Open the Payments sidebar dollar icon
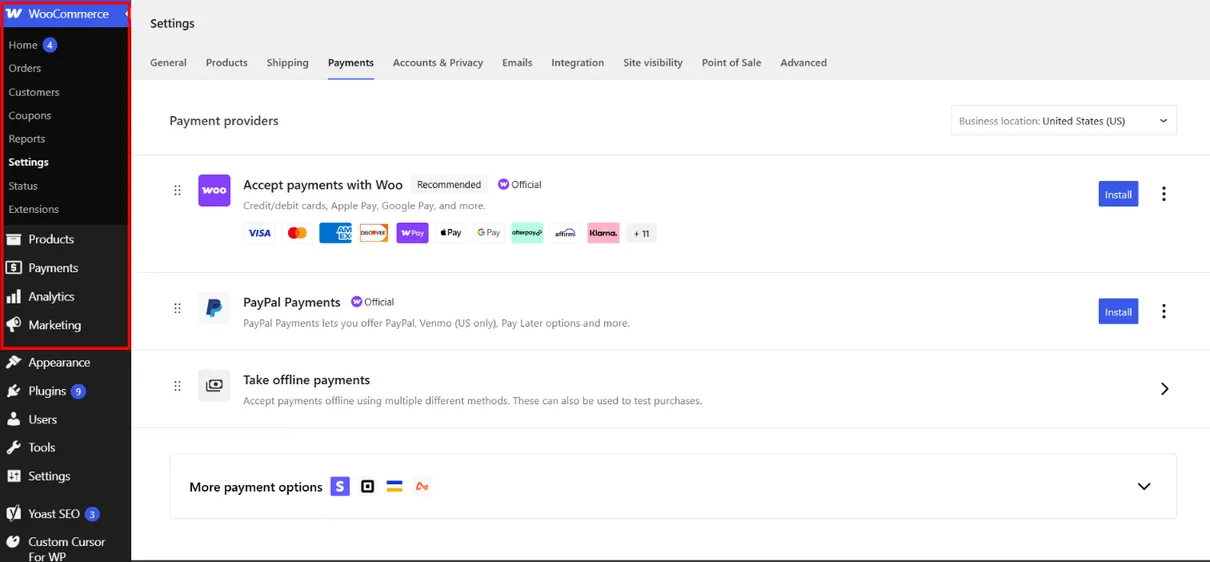Screen dimensions: 1210x562 tap(14, 268)
